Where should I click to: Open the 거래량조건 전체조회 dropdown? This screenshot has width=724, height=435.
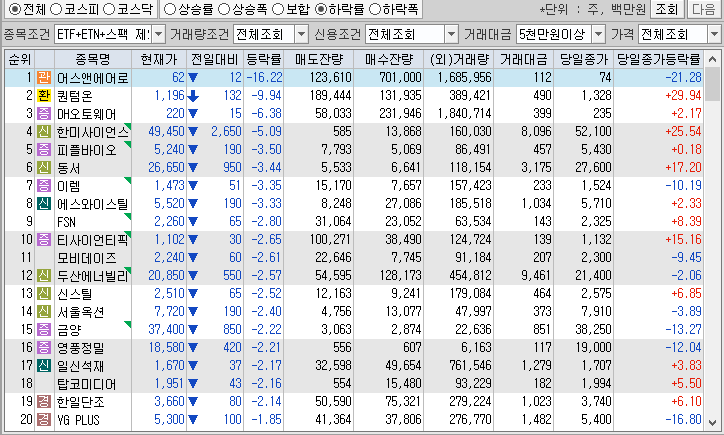(x=301, y=34)
